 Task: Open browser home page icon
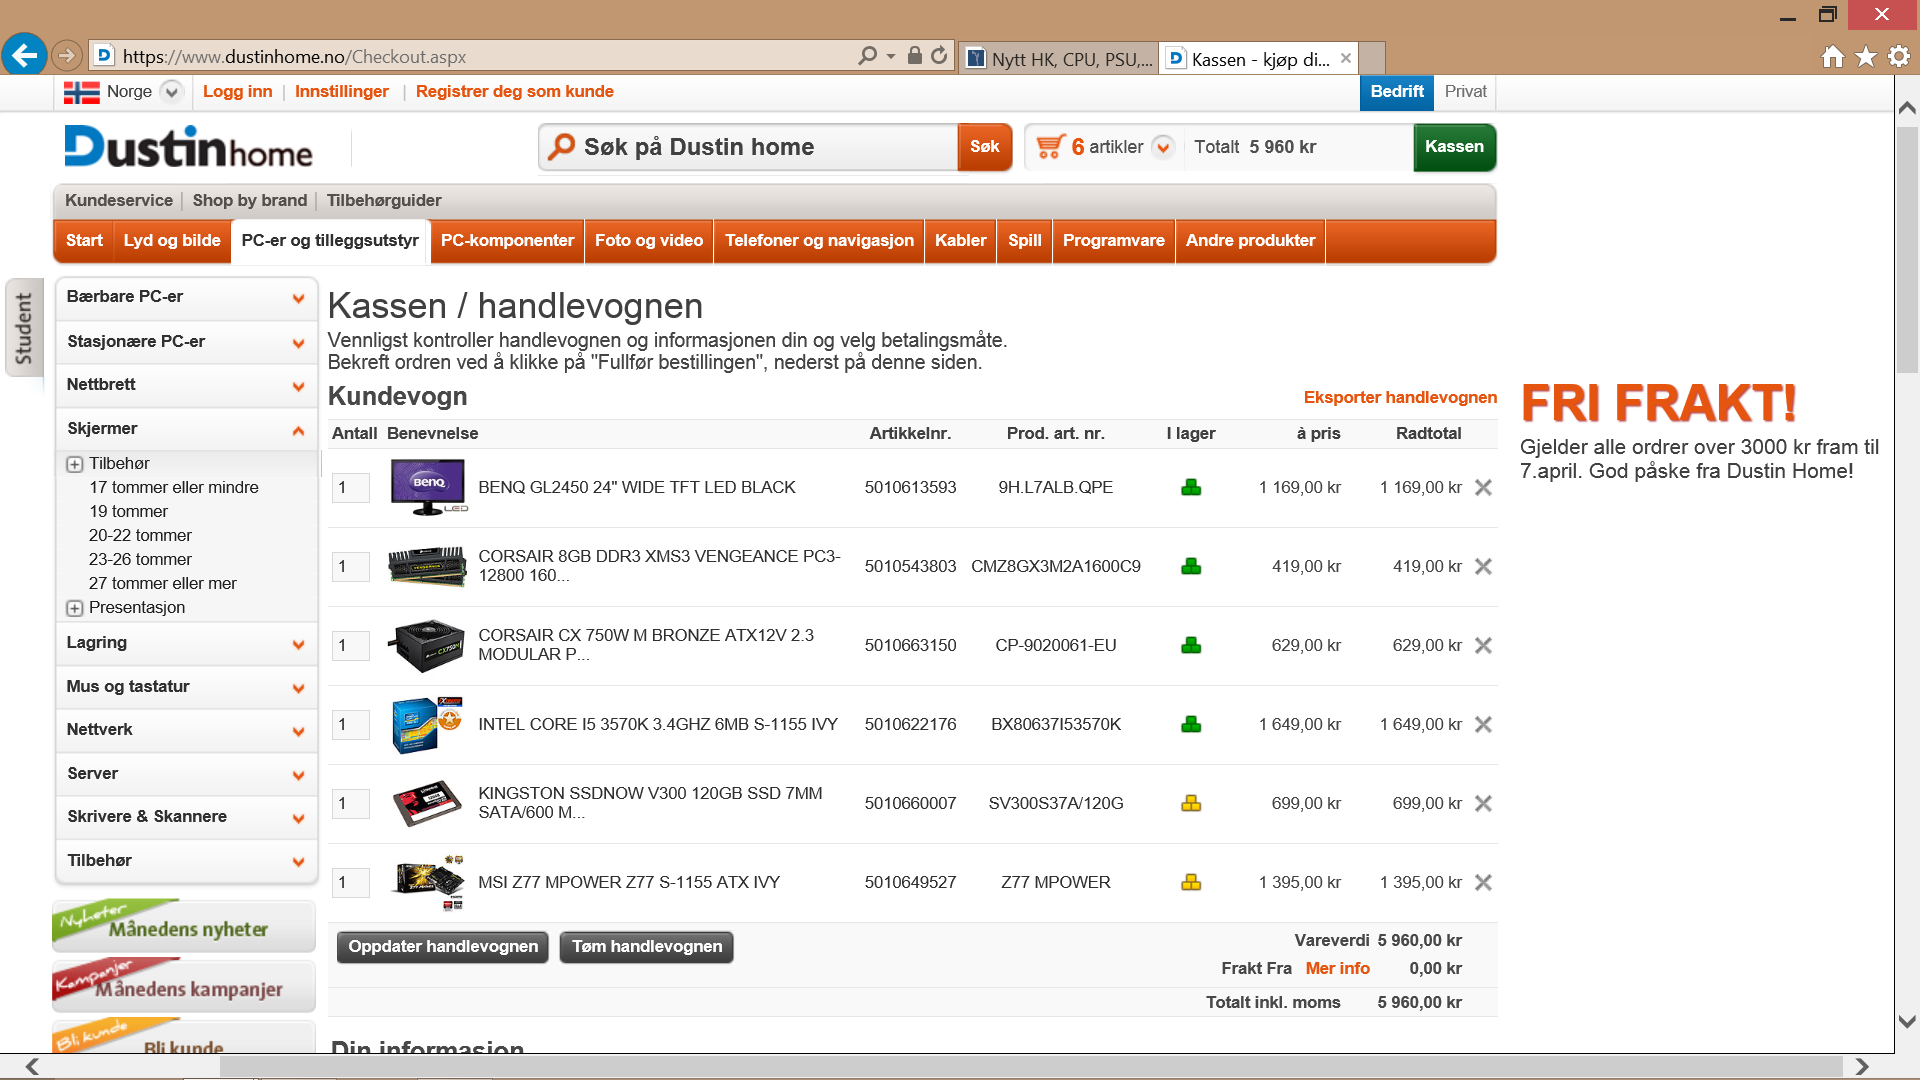click(x=1833, y=57)
